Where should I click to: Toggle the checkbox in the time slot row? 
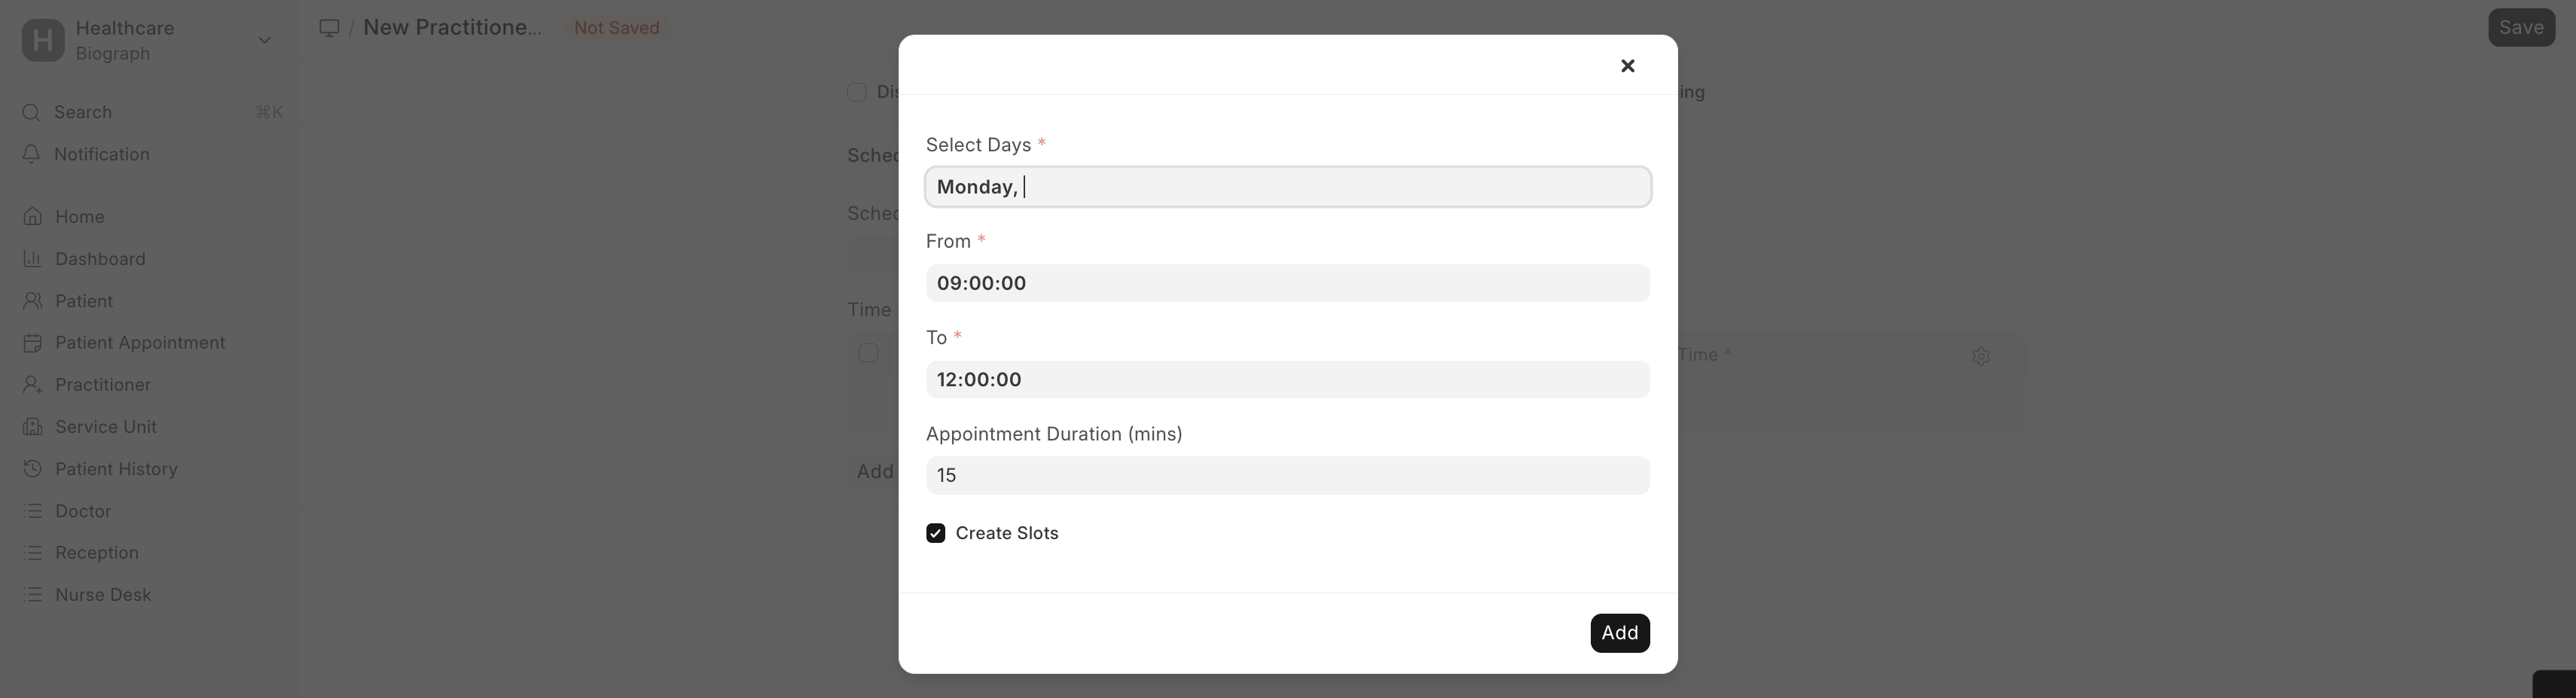tap(867, 352)
